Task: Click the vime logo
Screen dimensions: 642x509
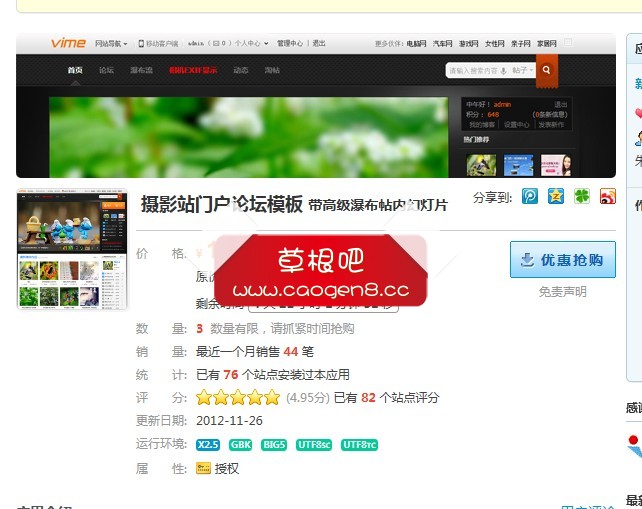Action: (x=68, y=43)
